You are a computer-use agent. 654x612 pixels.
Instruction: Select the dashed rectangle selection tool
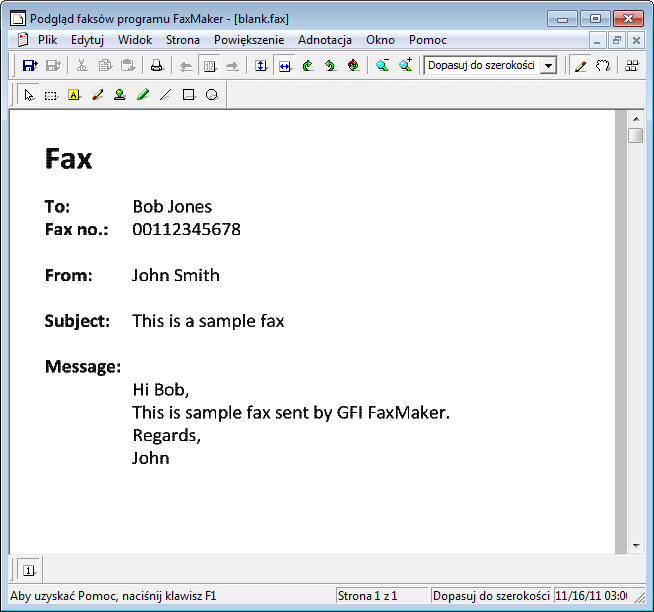tap(51, 95)
